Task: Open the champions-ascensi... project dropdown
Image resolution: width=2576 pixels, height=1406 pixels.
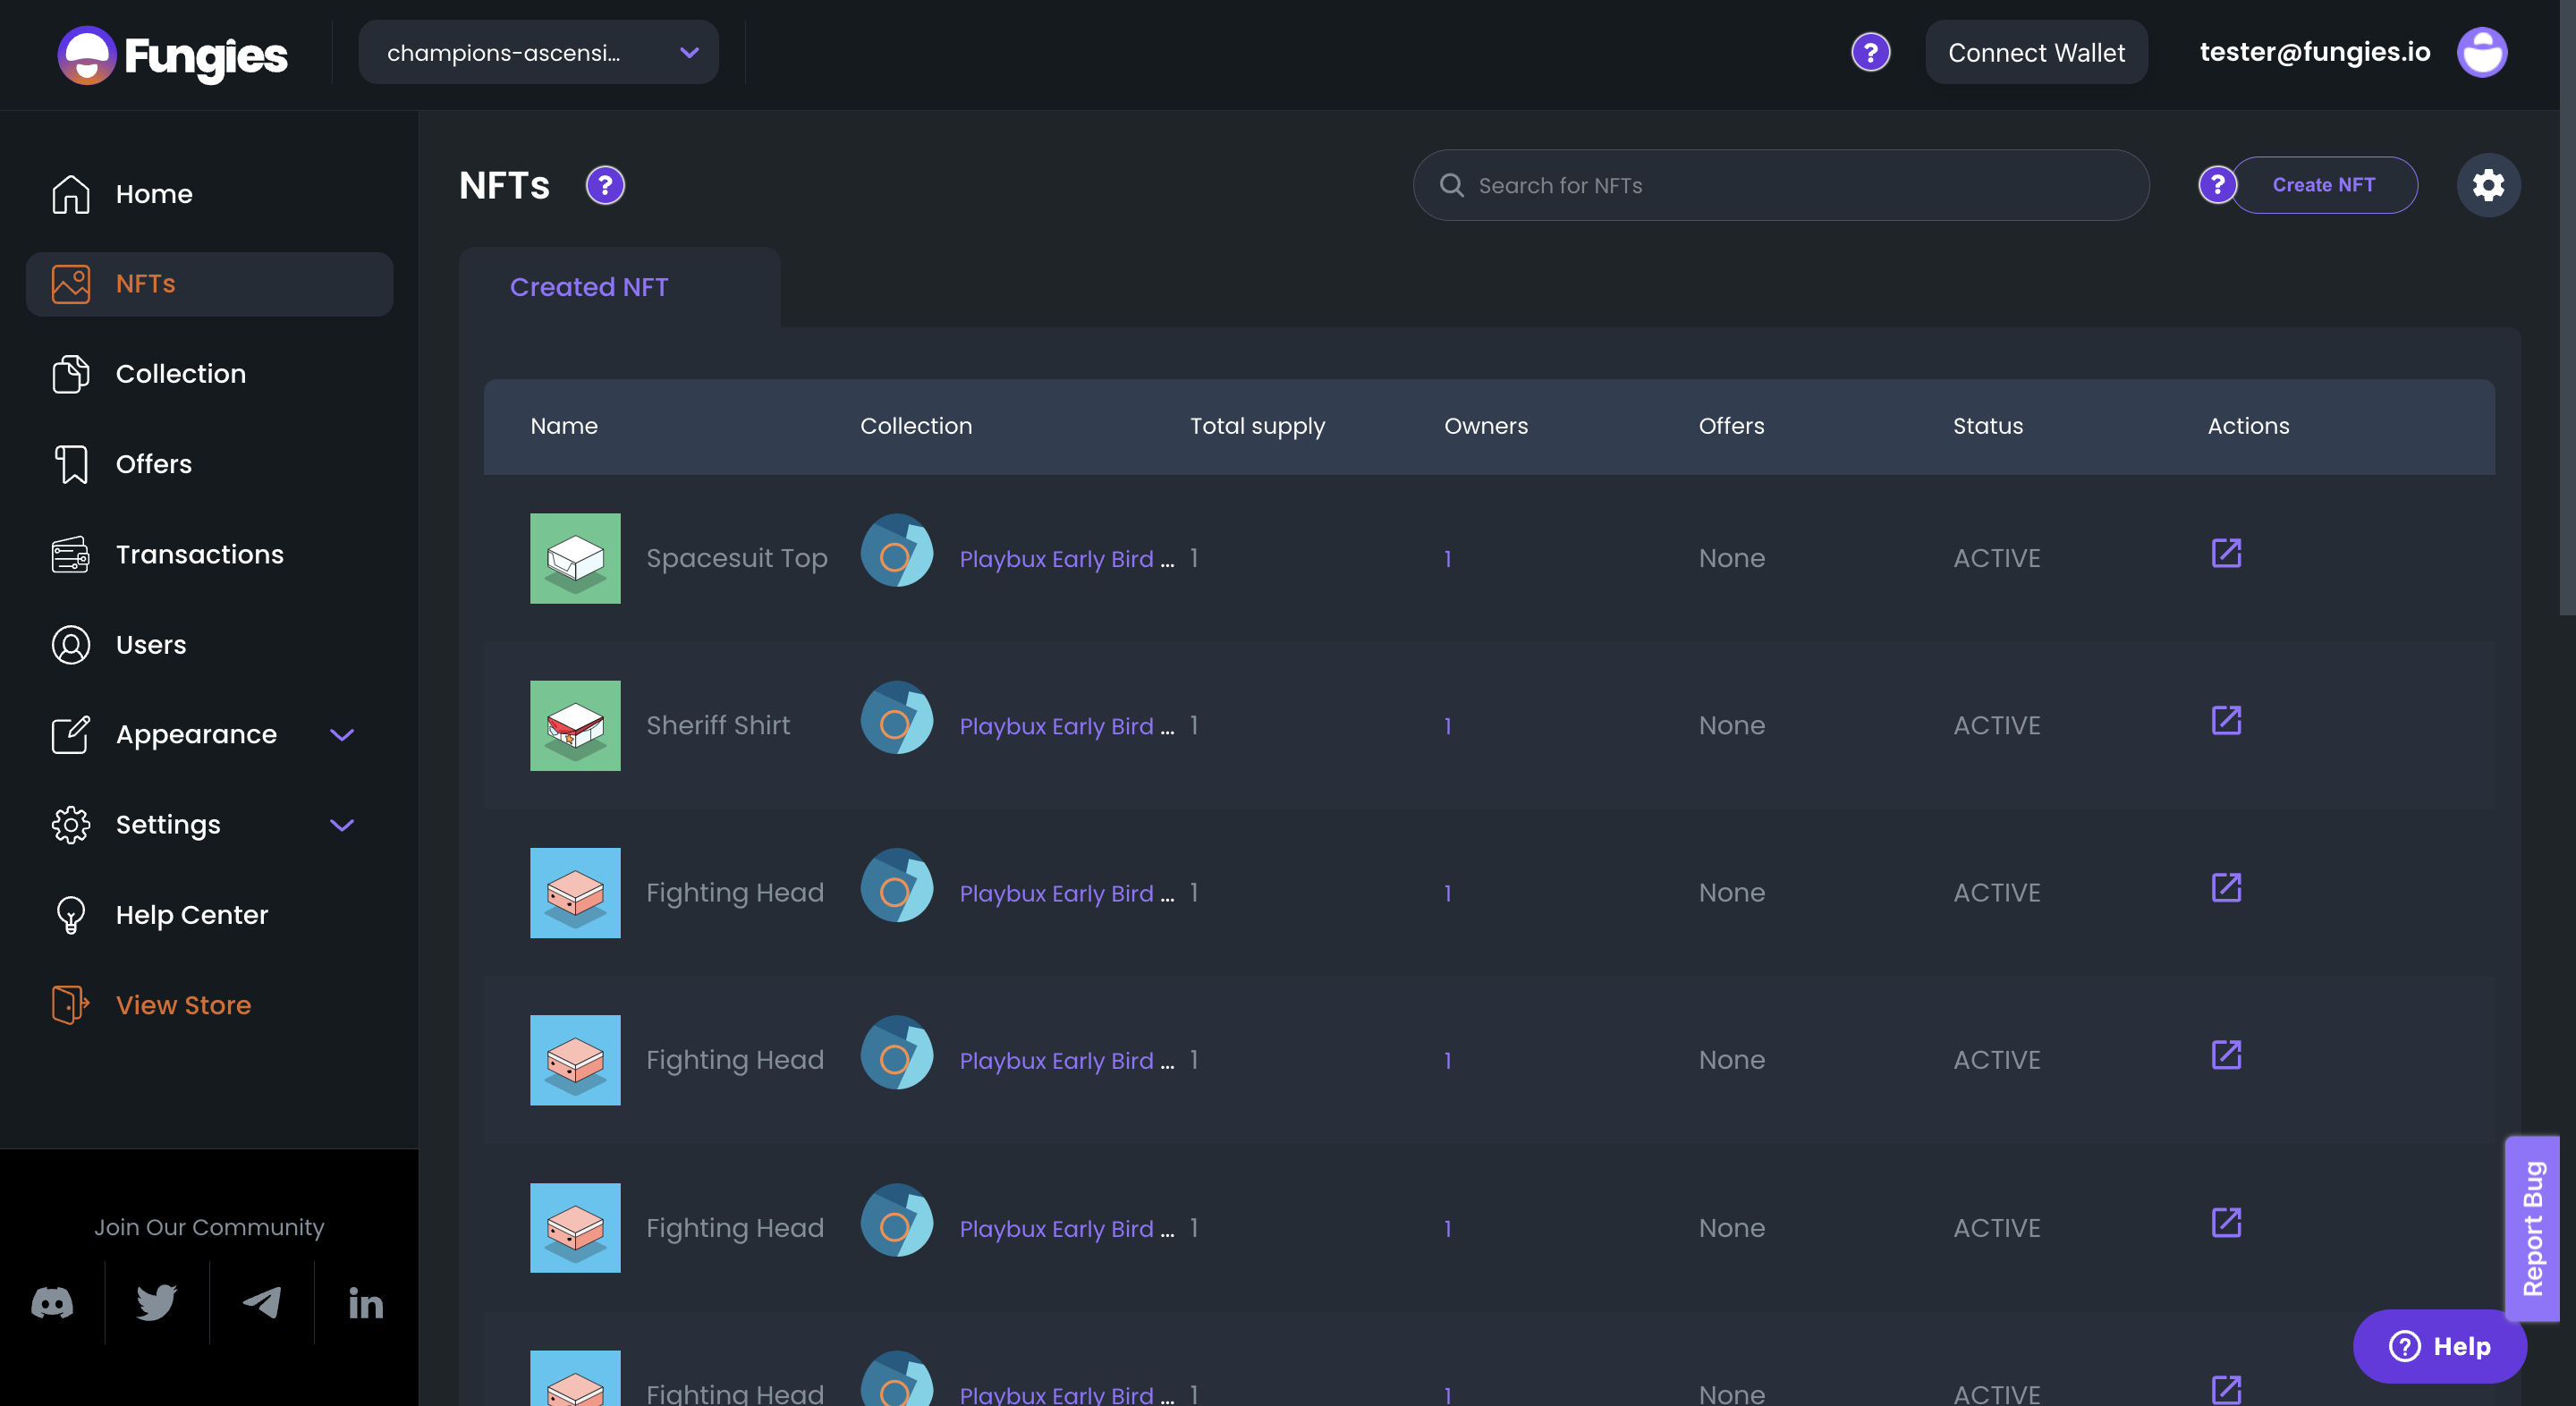Action: click(538, 52)
